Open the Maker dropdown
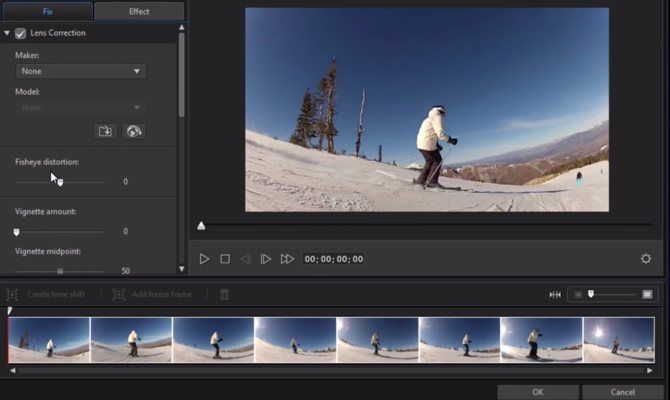 (81, 71)
